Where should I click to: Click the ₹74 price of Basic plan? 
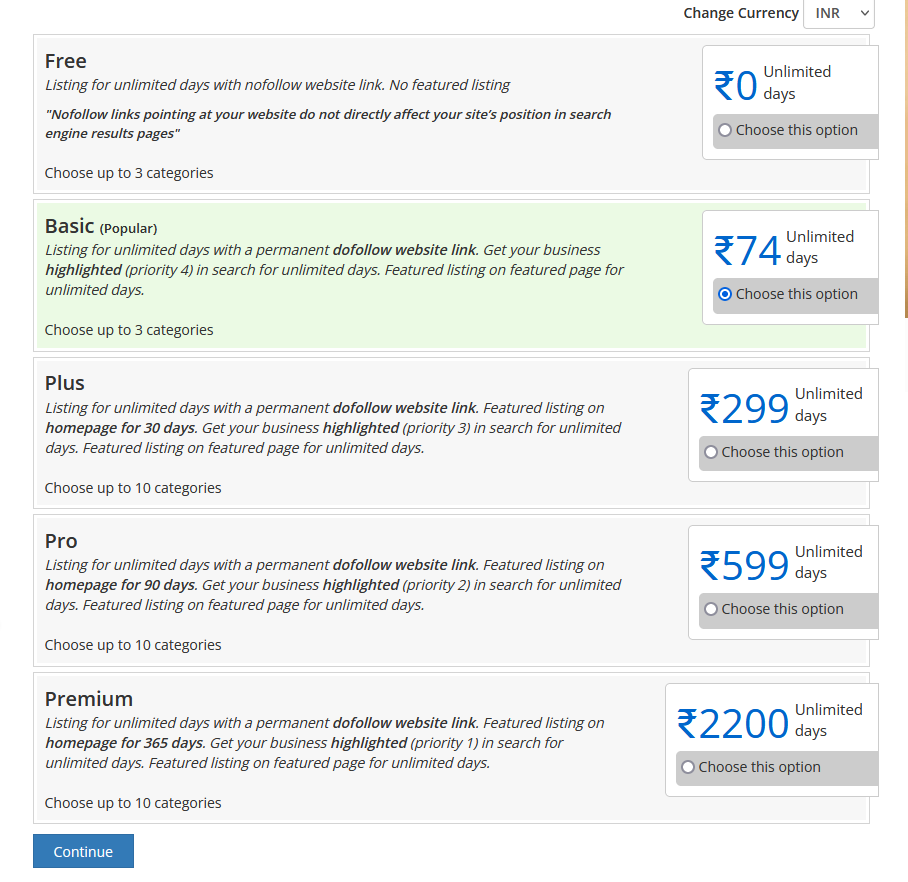pyautogui.click(x=747, y=250)
